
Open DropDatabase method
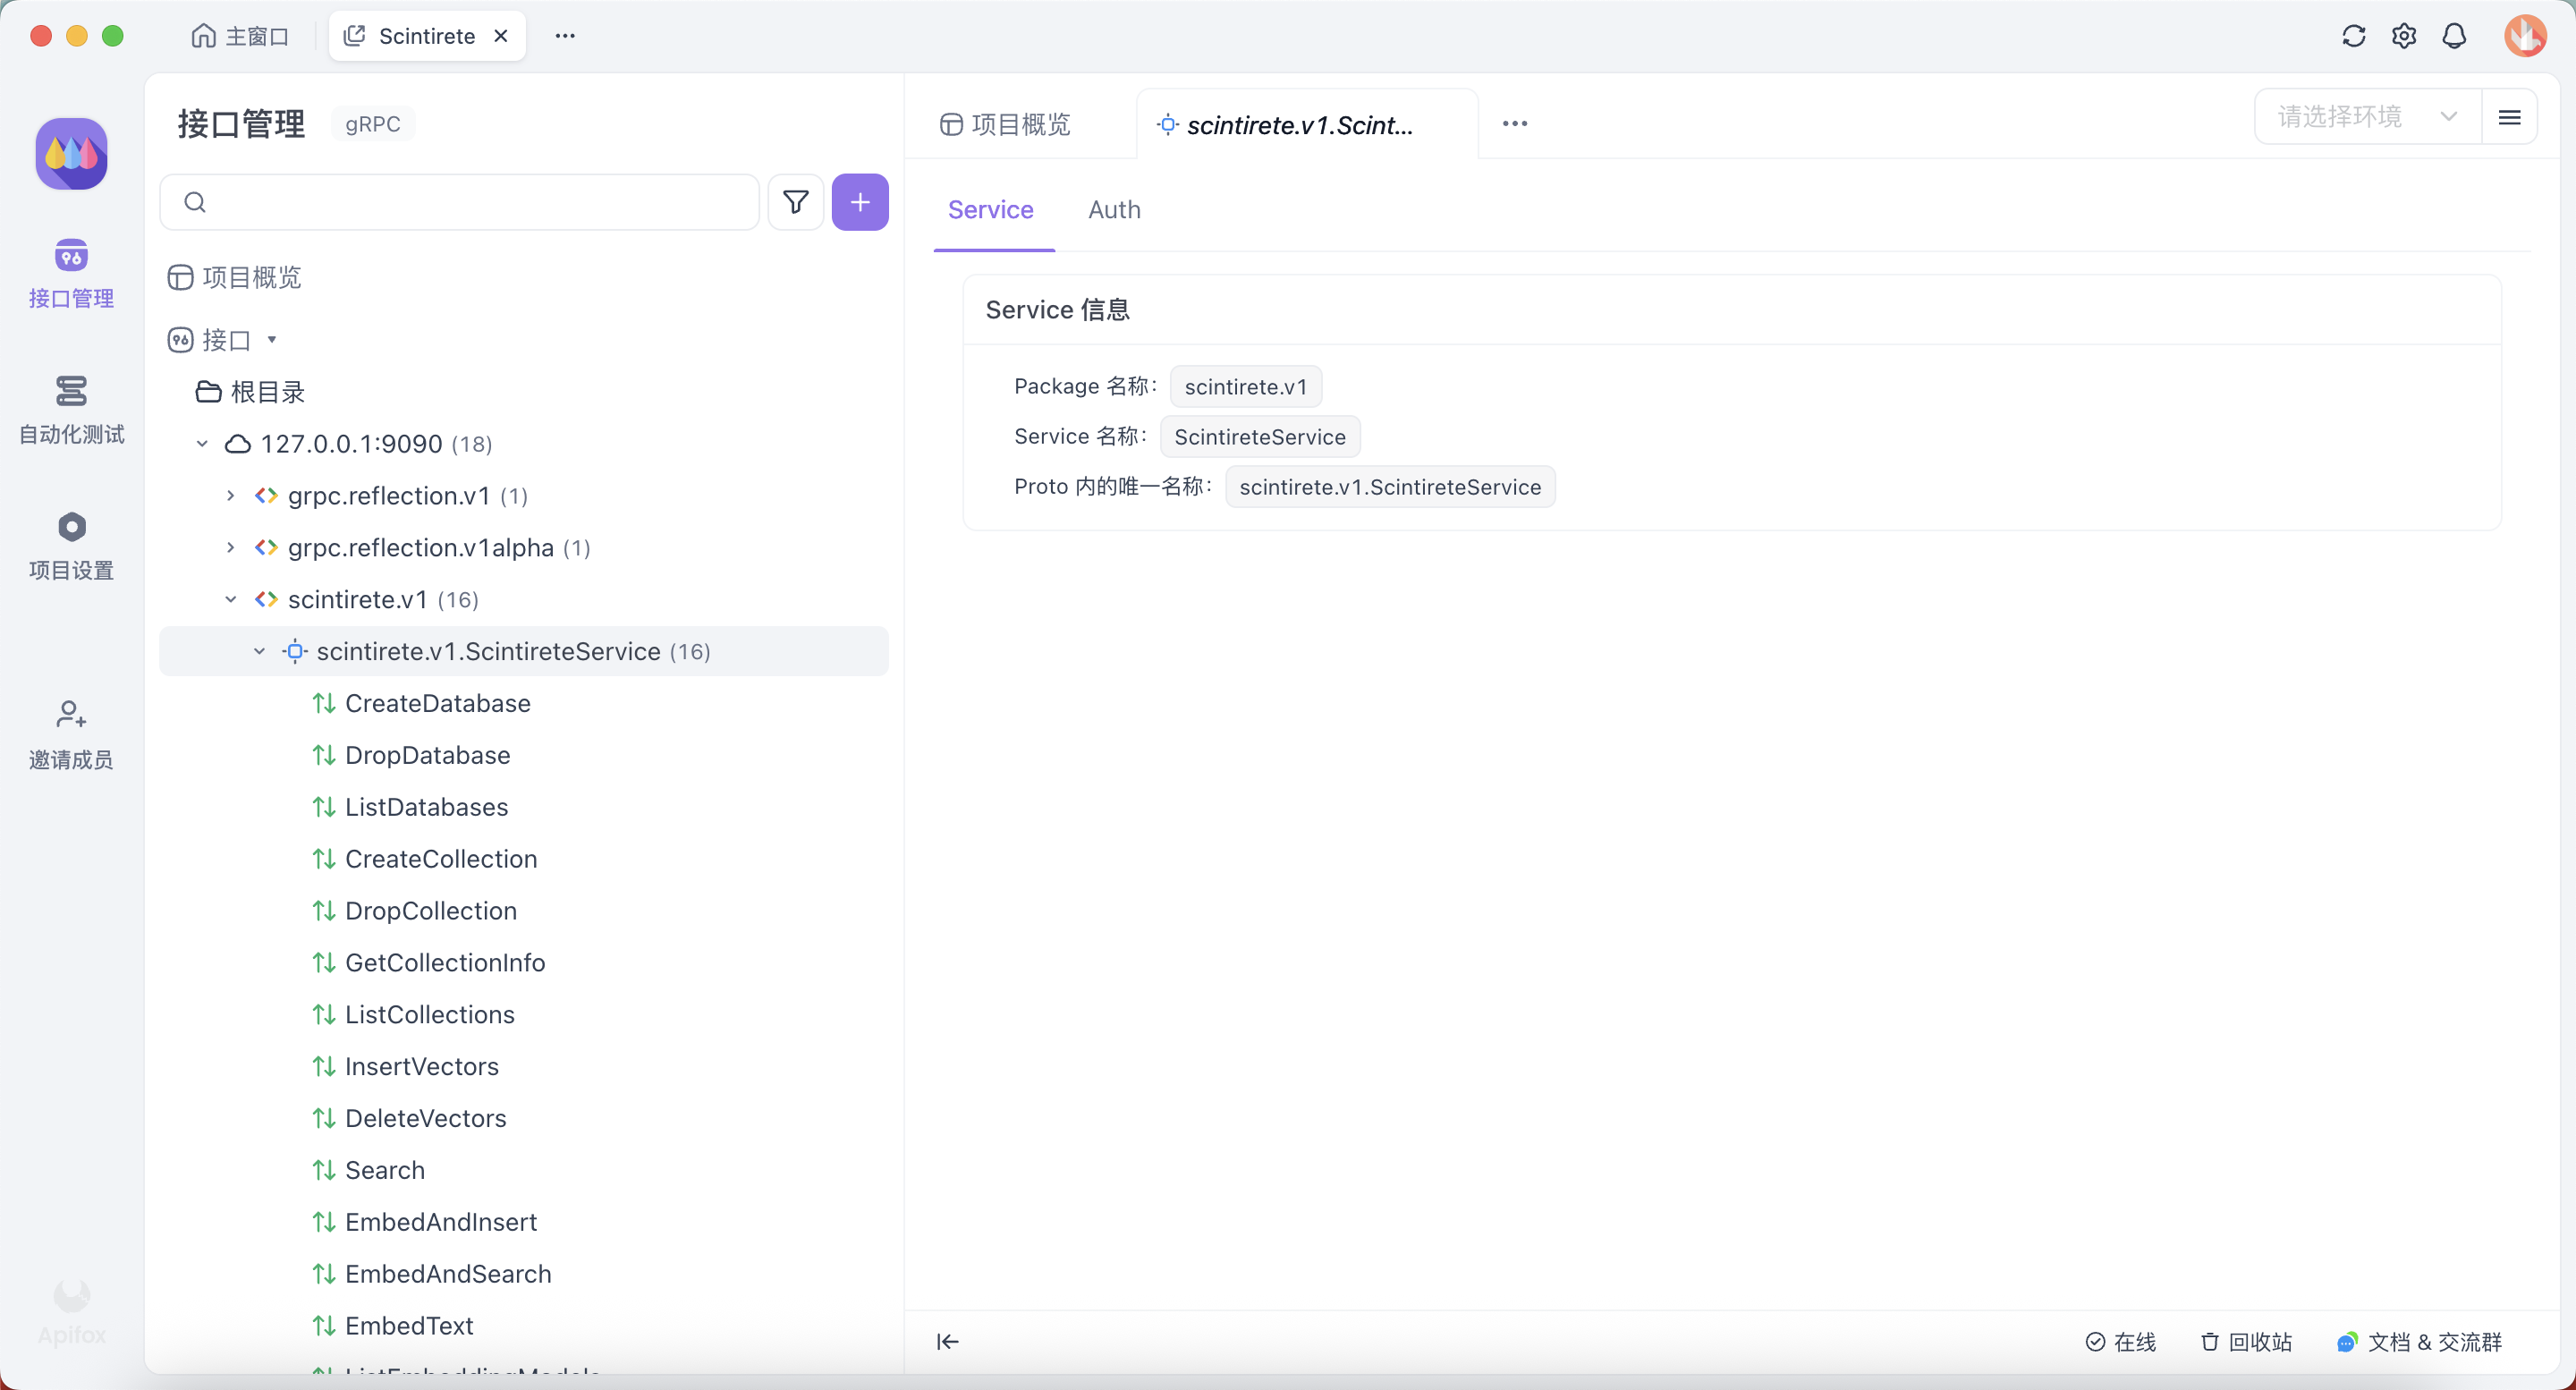pyautogui.click(x=427, y=755)
